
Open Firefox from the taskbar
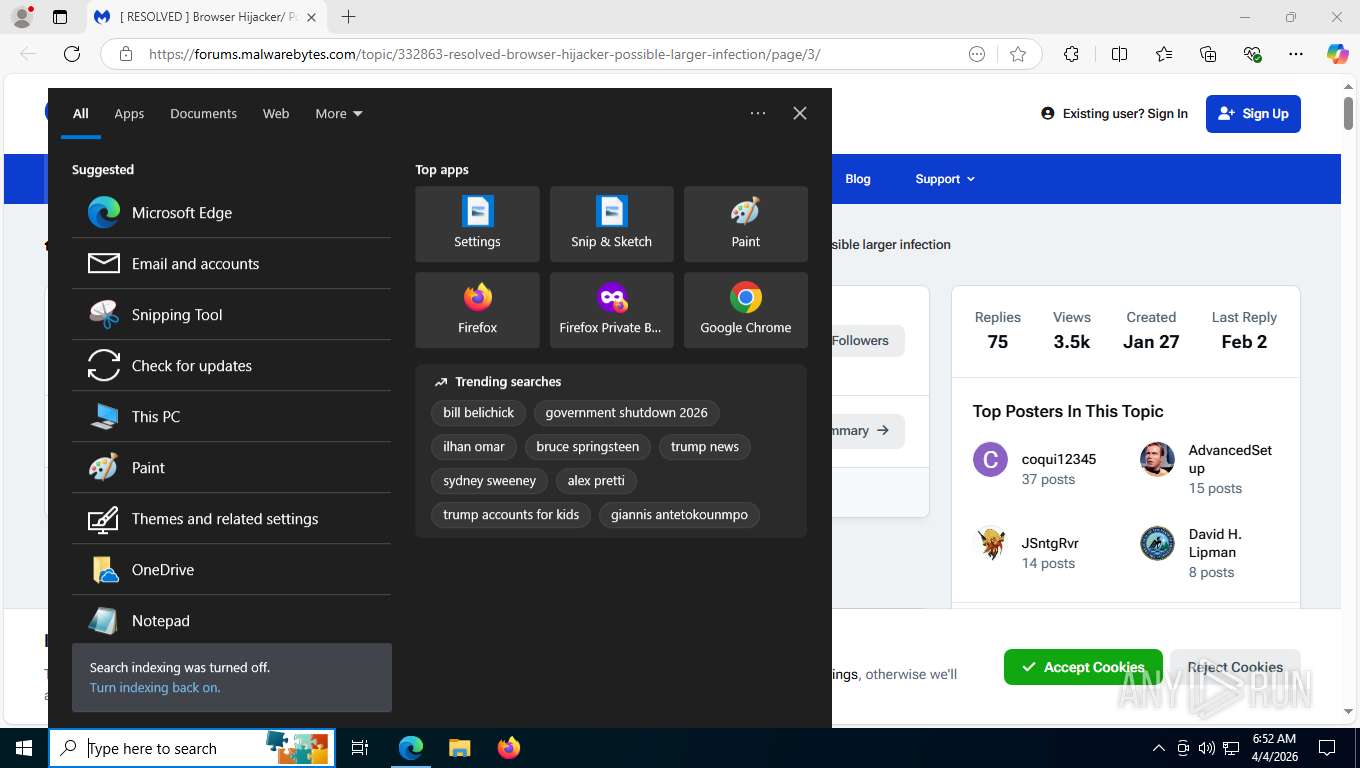(x=509, y=748)
